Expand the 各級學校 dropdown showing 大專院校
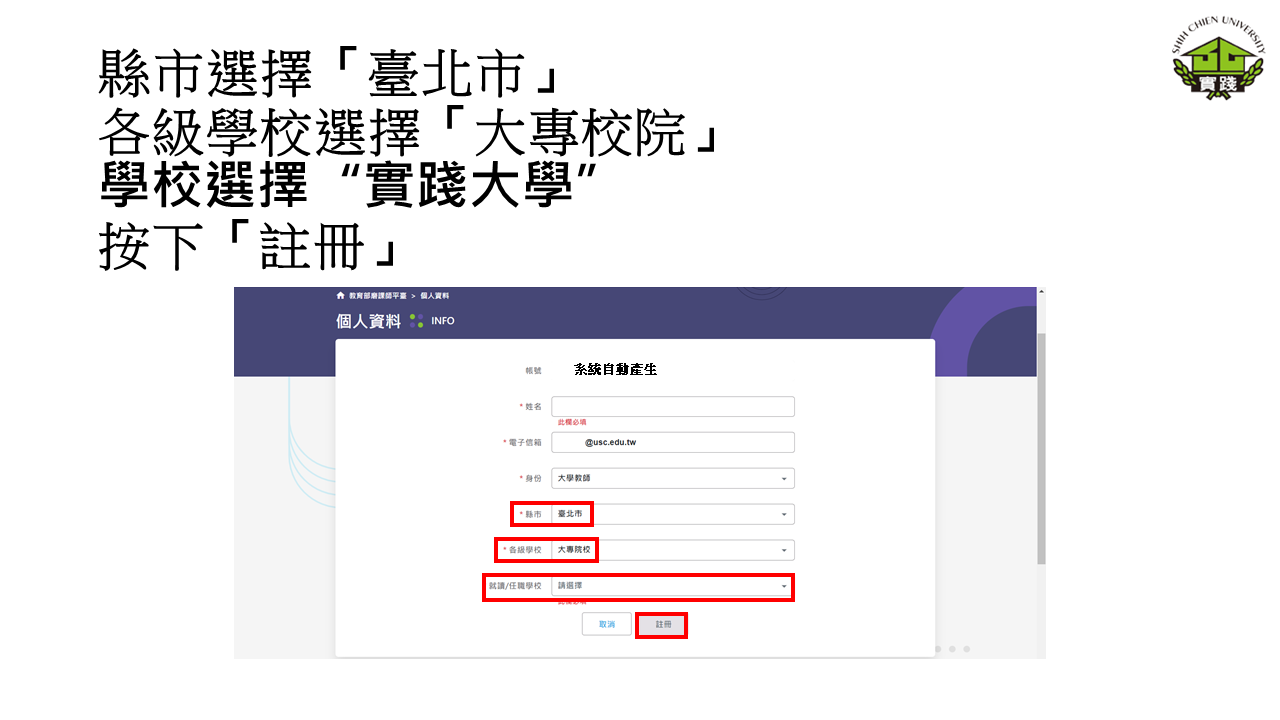This screenshot has width=1280, height=720. point(673,550)
